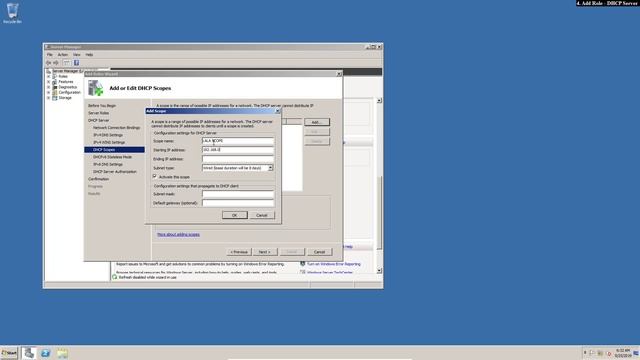Go to the DHCP Server Authorization step

pyautogui.click(x=115, y=172)
